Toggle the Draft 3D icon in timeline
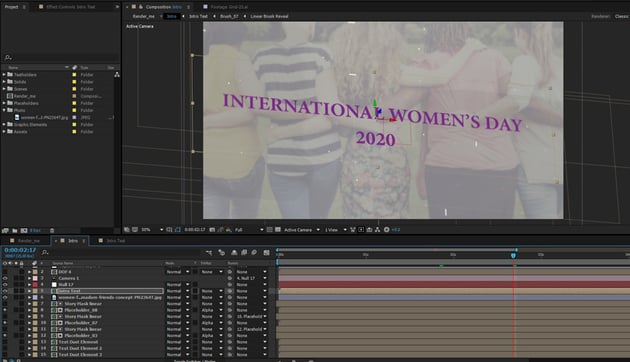This screenshot has width=630, height=362. (221, 252)
